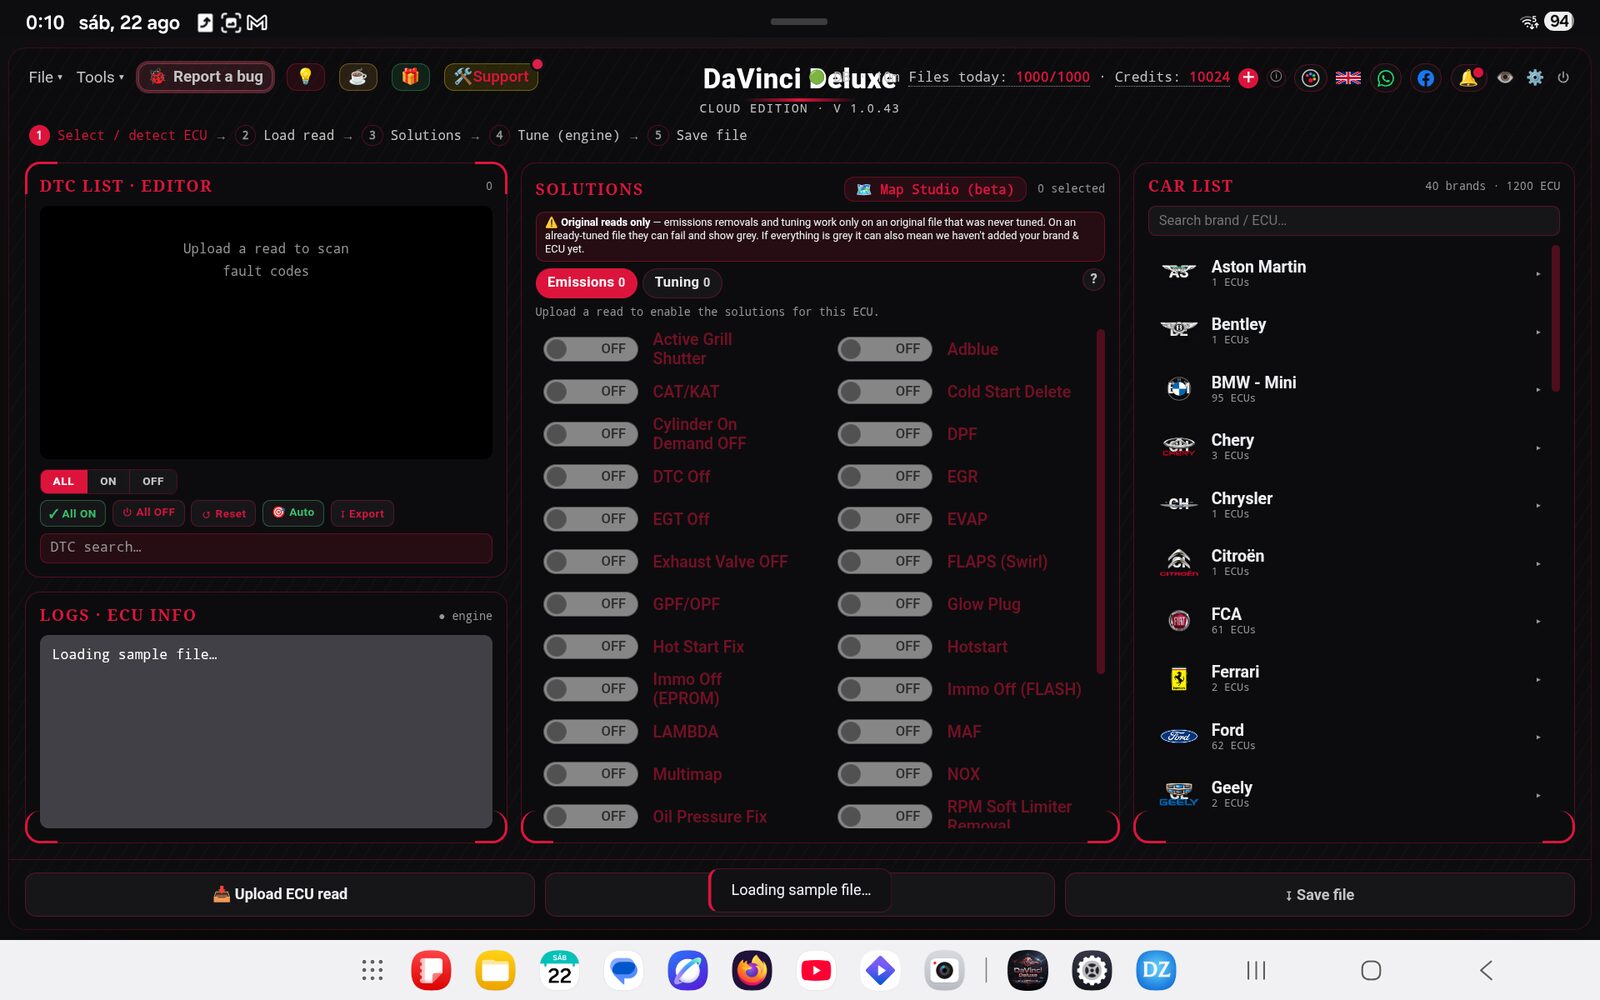Toggle the CAT/KAT switch
The image size is (1600, 1000).
[591, 391]
